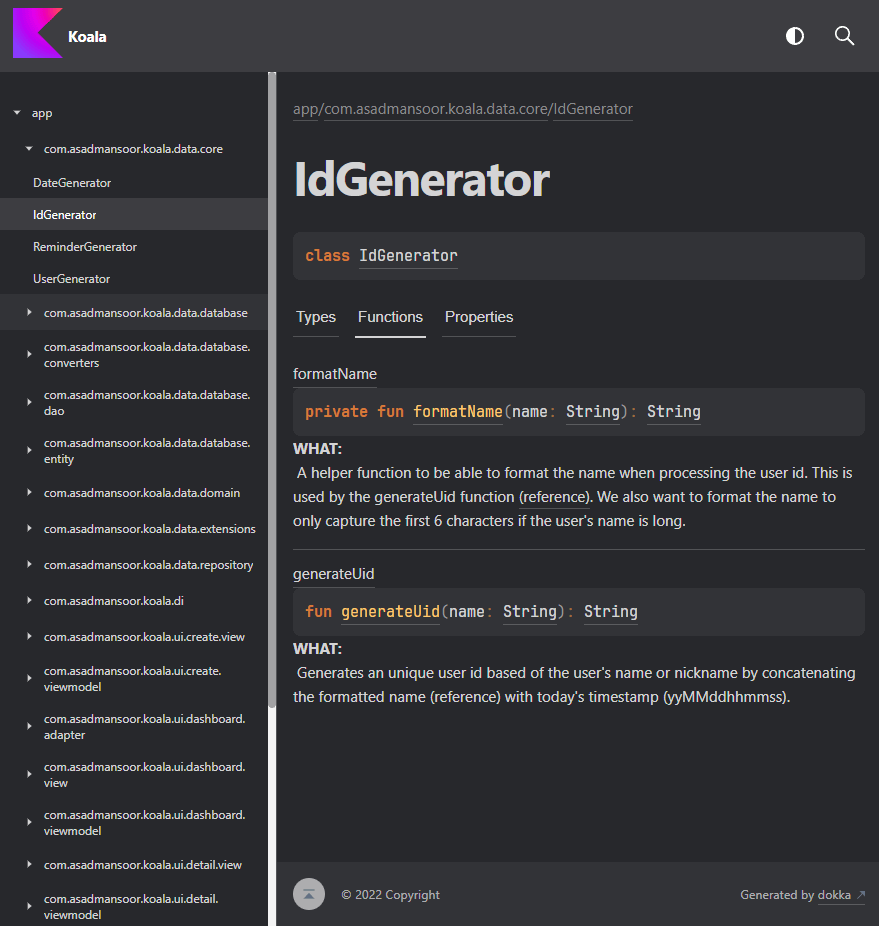Expand com.asadmansoor.koala.data.extensions arrow
879x926 pixels.
29,528
